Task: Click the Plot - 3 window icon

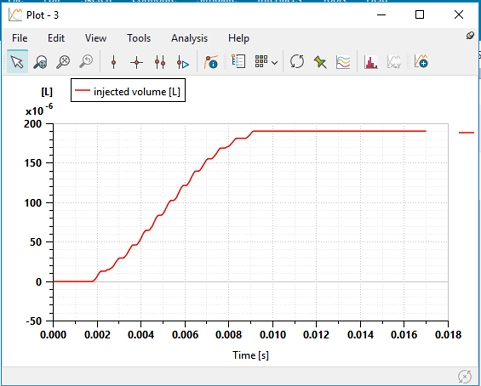Action: [15, 15]
